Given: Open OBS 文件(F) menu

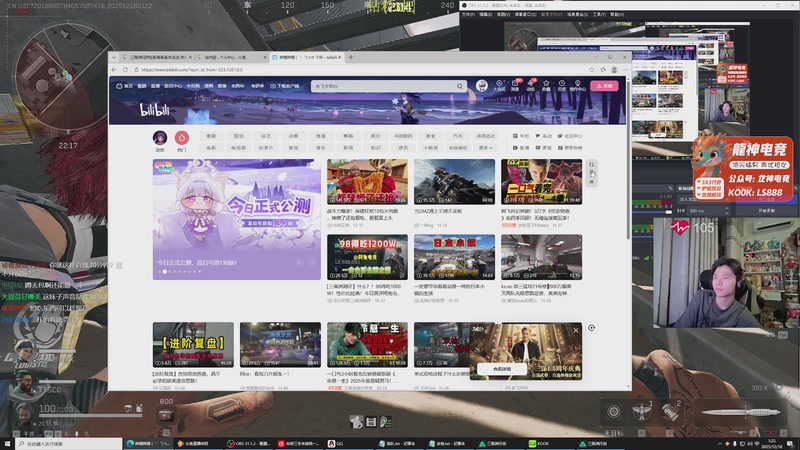Looking at the screenshot, I should (468, 14).
